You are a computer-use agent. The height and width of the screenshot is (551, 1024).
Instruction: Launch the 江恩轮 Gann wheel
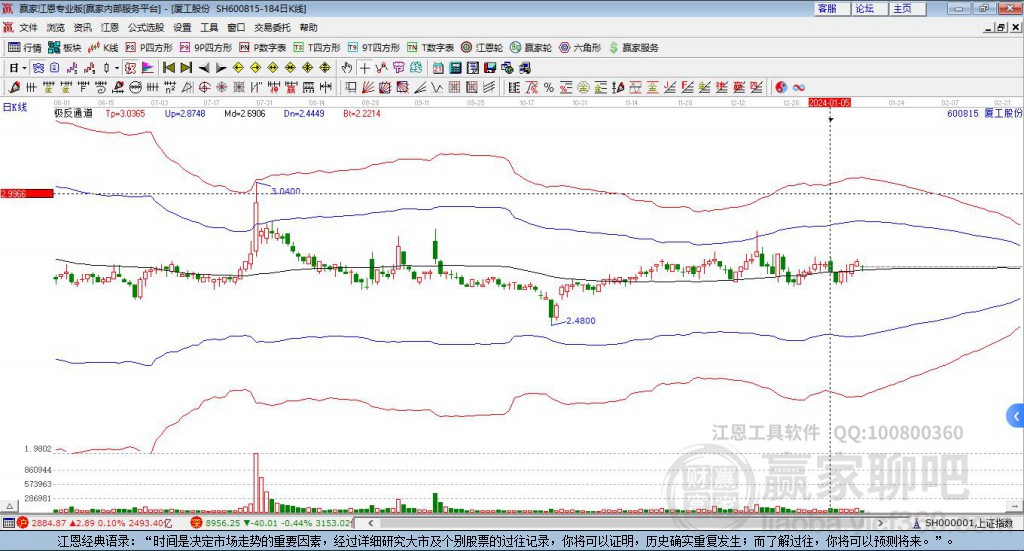[482, 48]
